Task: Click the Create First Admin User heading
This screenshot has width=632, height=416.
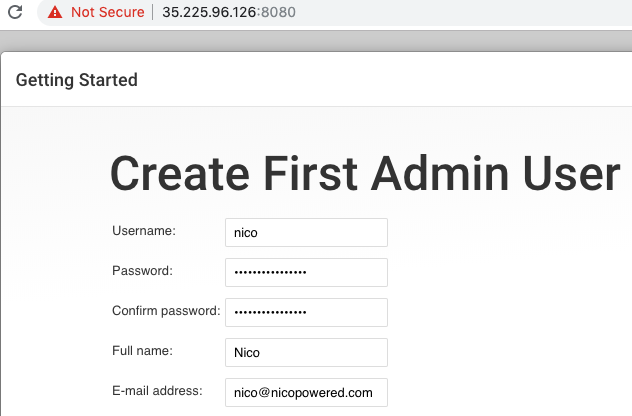Action: point(364,174)
